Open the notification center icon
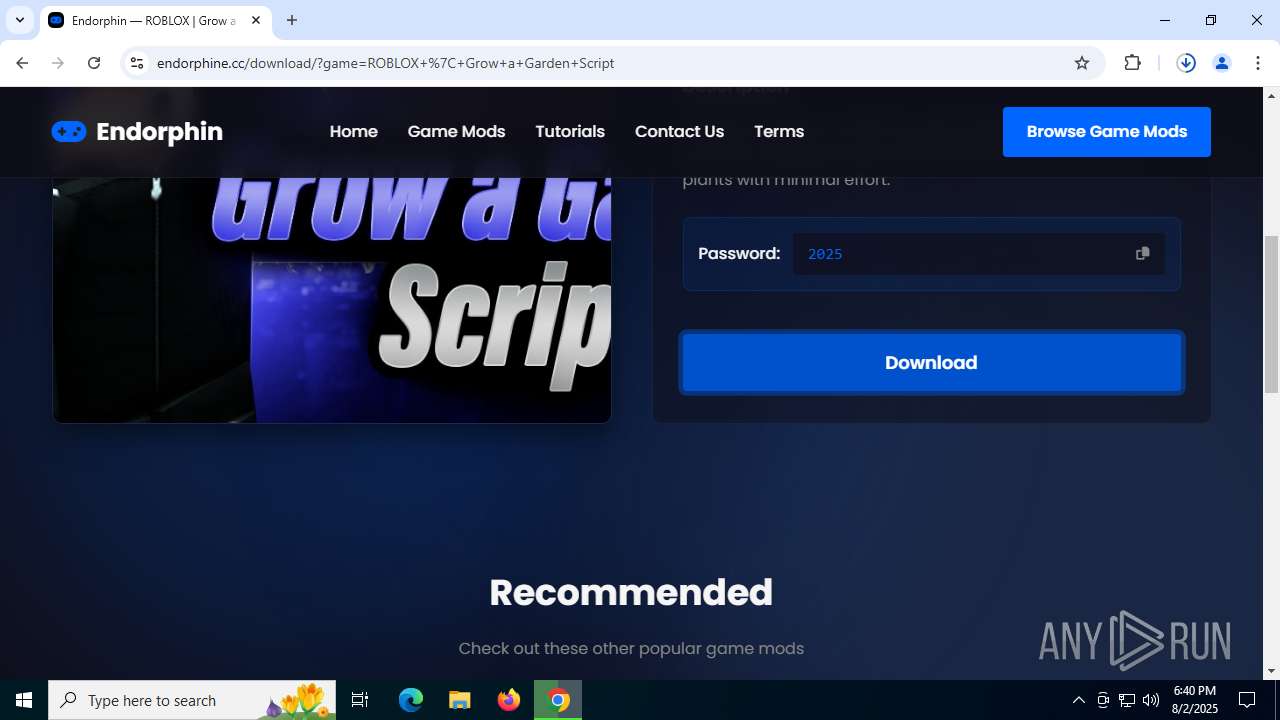 [1247, 700]
